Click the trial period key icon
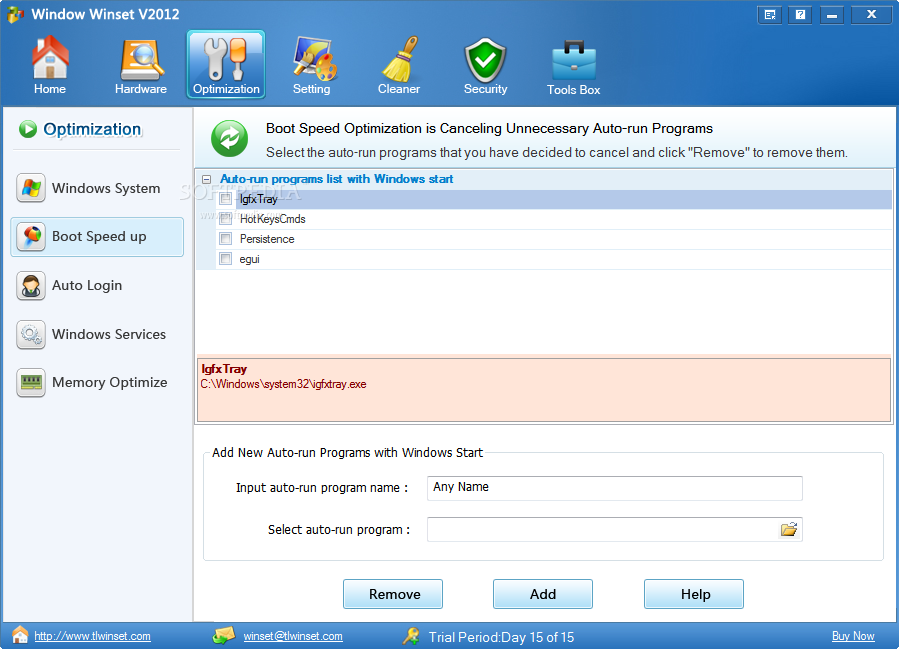Screen dimensions: 899x649 [411, 636]
